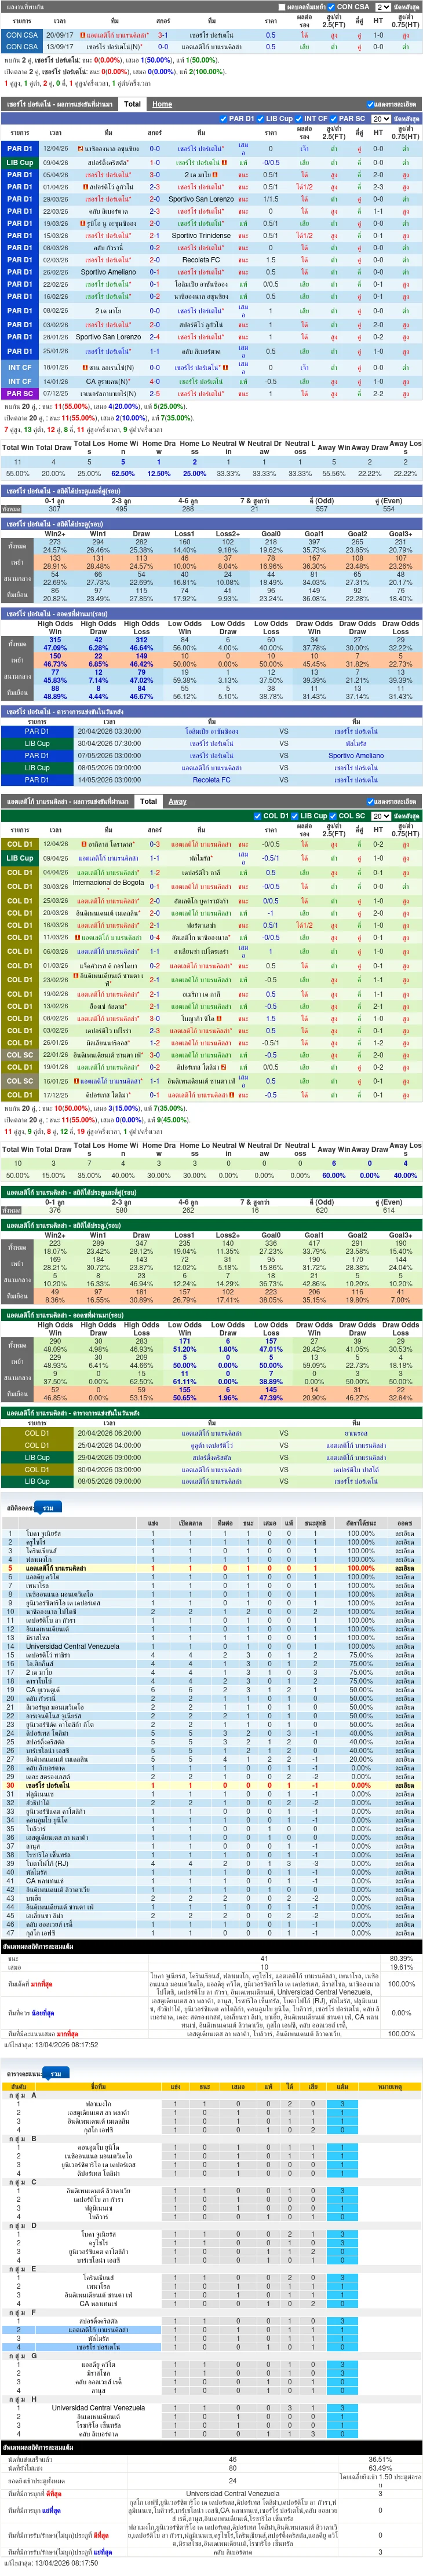423x2576 pixels.
Task: Toggle the PAR D1 league filter checkbox
Action: [x=224, y=119]
